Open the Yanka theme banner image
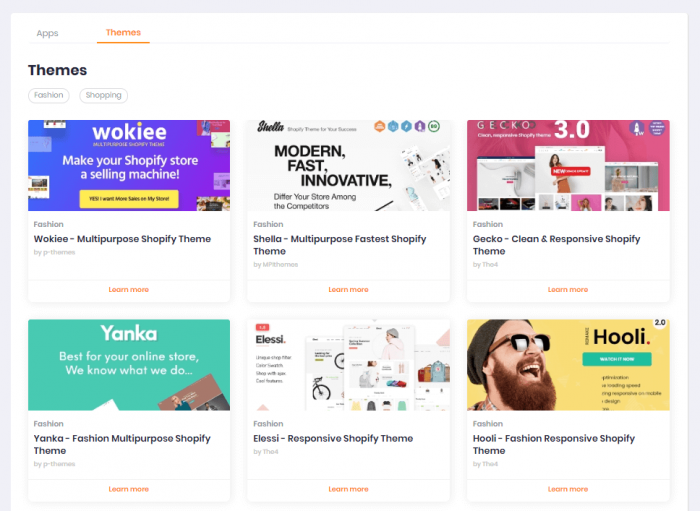Viewport: 700px width, 511px height. [129, 365]
